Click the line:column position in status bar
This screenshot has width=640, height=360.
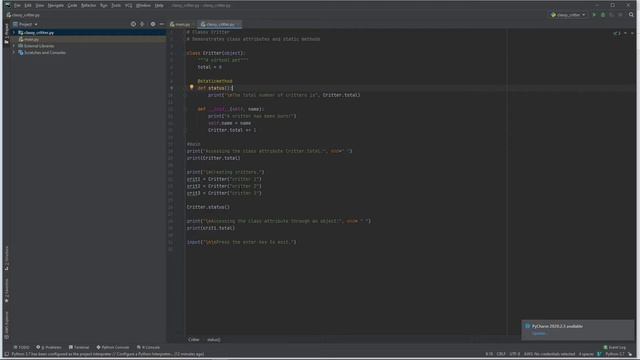[x=489, y=354]
